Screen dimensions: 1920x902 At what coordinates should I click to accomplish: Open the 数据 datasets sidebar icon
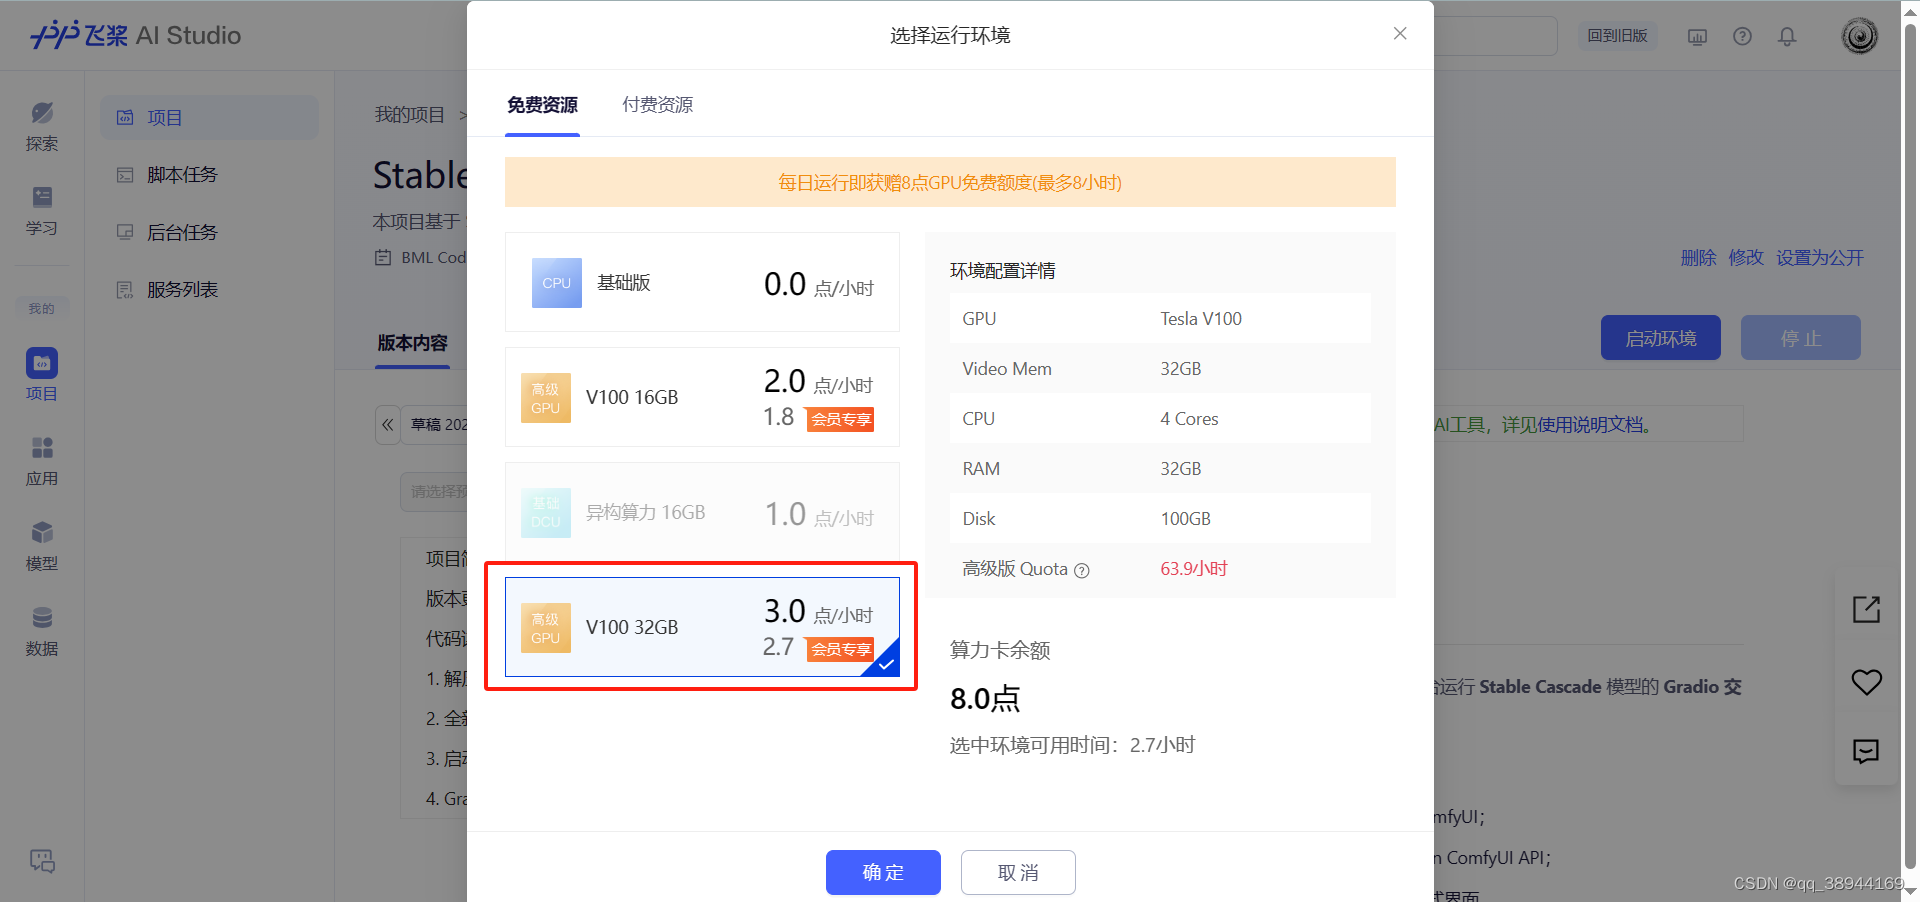pos(42,631)
